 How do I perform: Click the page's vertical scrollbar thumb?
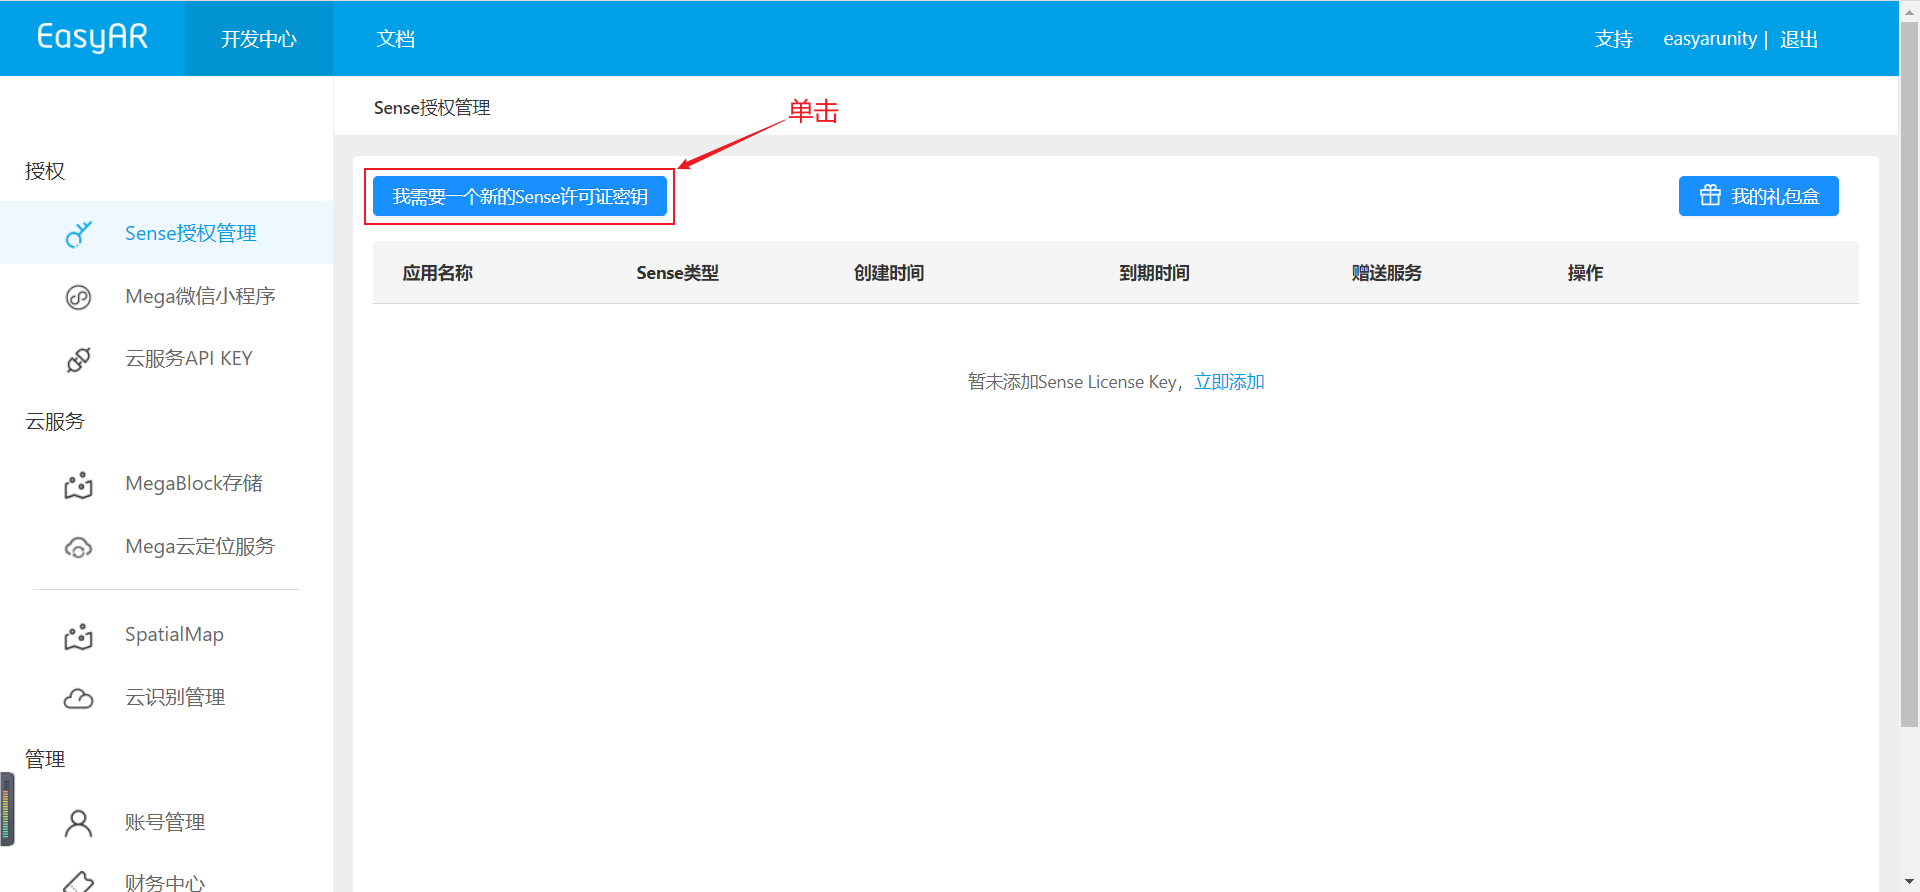click(1909, 375)
